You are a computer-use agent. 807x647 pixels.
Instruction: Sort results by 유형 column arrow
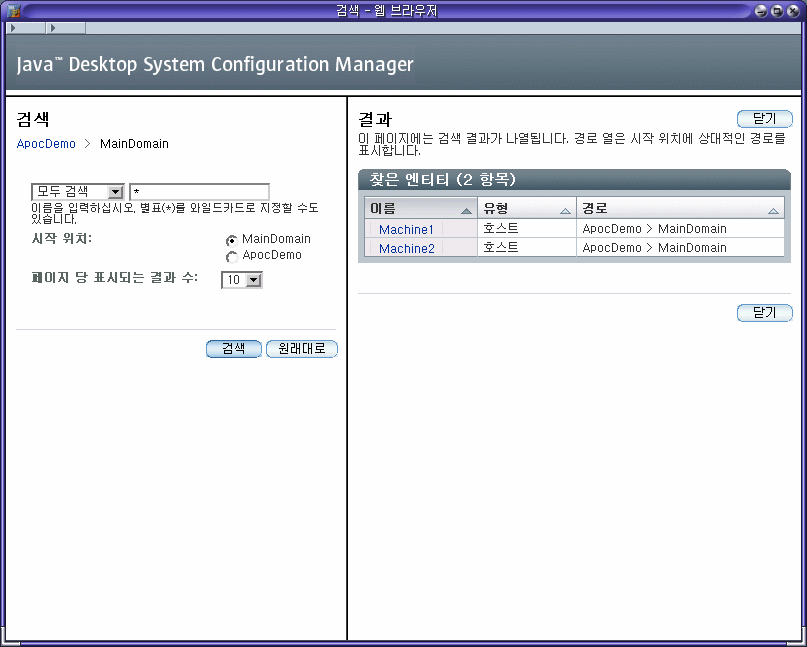pyautogui.click(x=565, y=211)
